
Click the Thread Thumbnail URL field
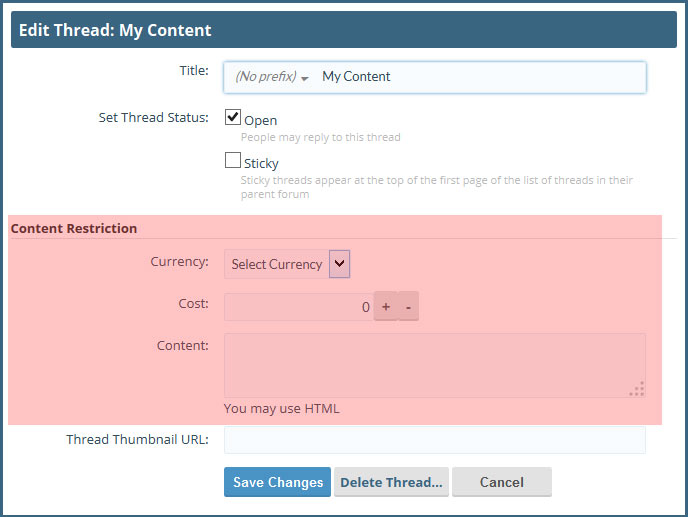(x=434, y=440)
